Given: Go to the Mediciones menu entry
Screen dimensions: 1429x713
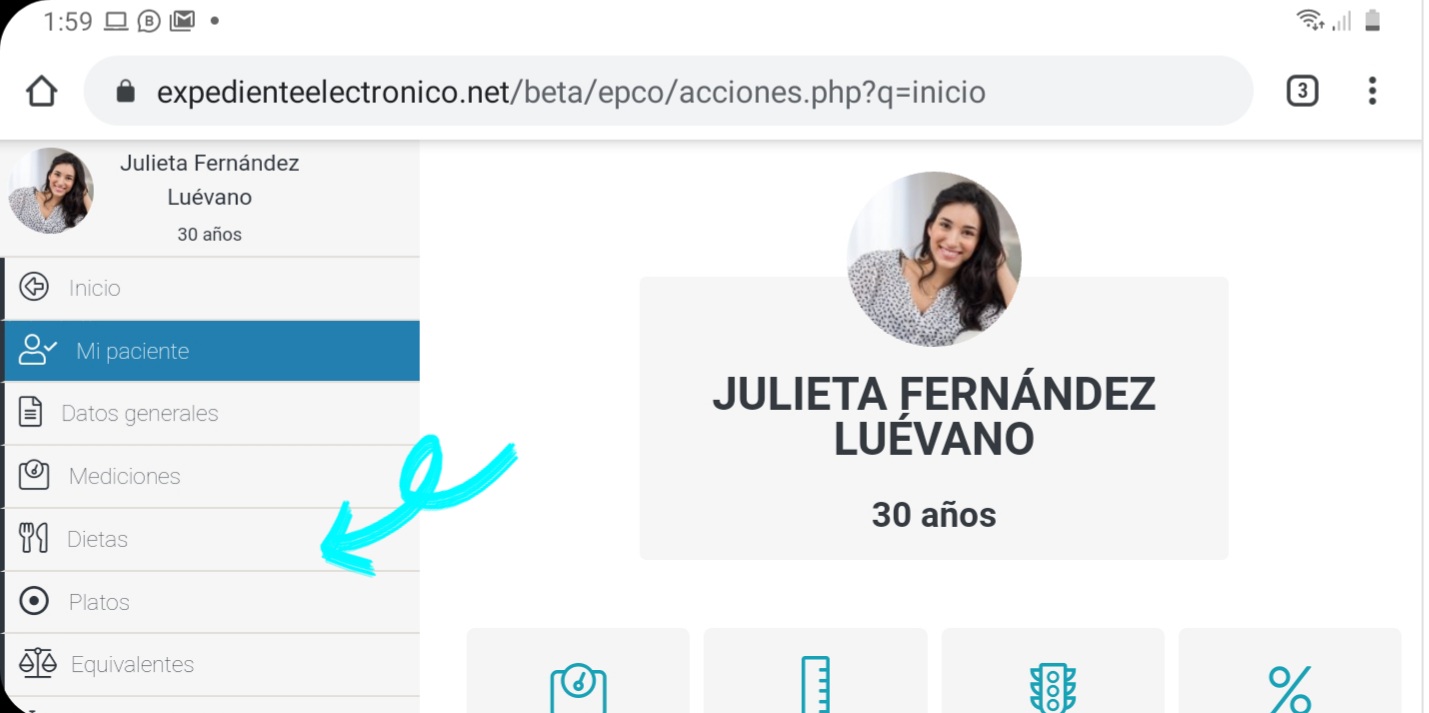Looking at the screenshot, I should 211,477.
